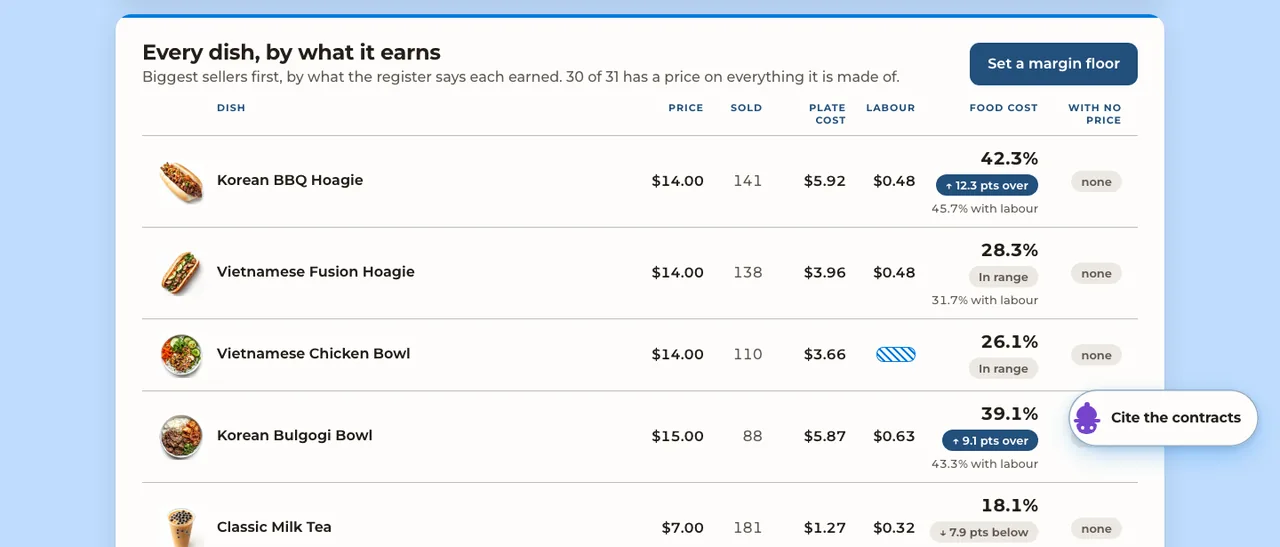Open the Korean BBQ Hoagie thumbnail

(181, 181)
